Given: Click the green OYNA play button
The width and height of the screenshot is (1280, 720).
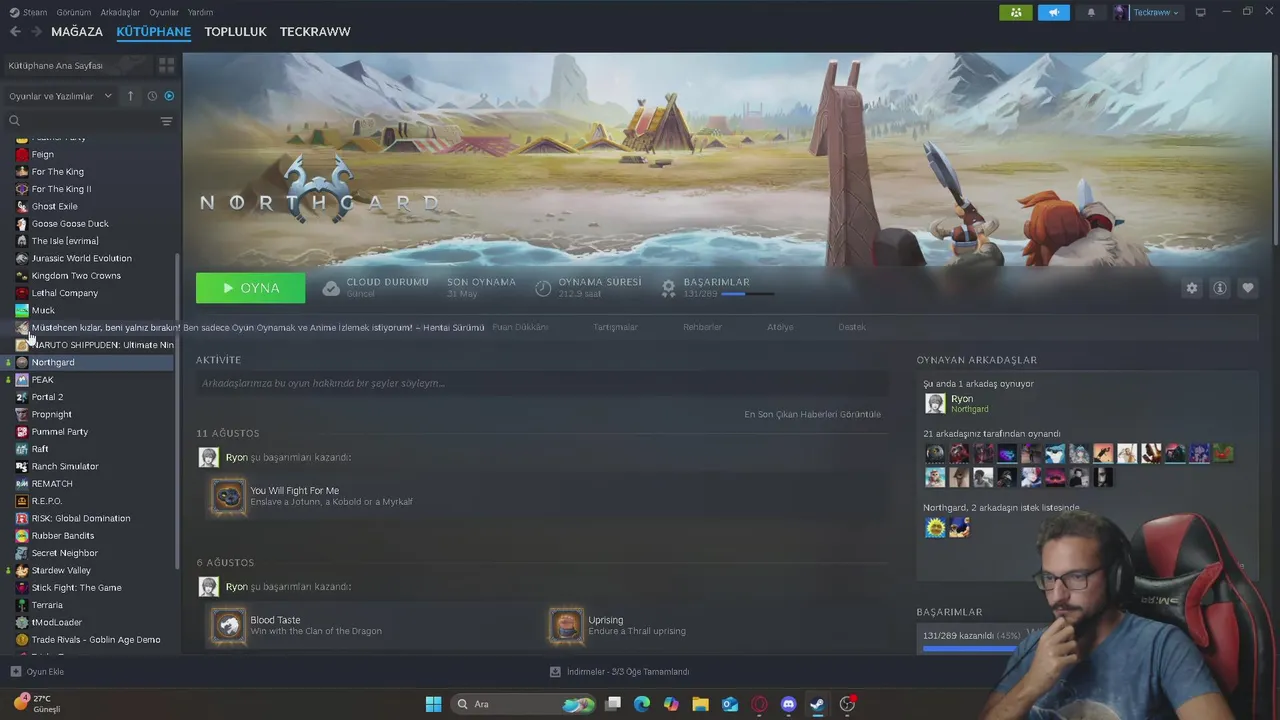Looking at the screenshot, I should point(251,288).
